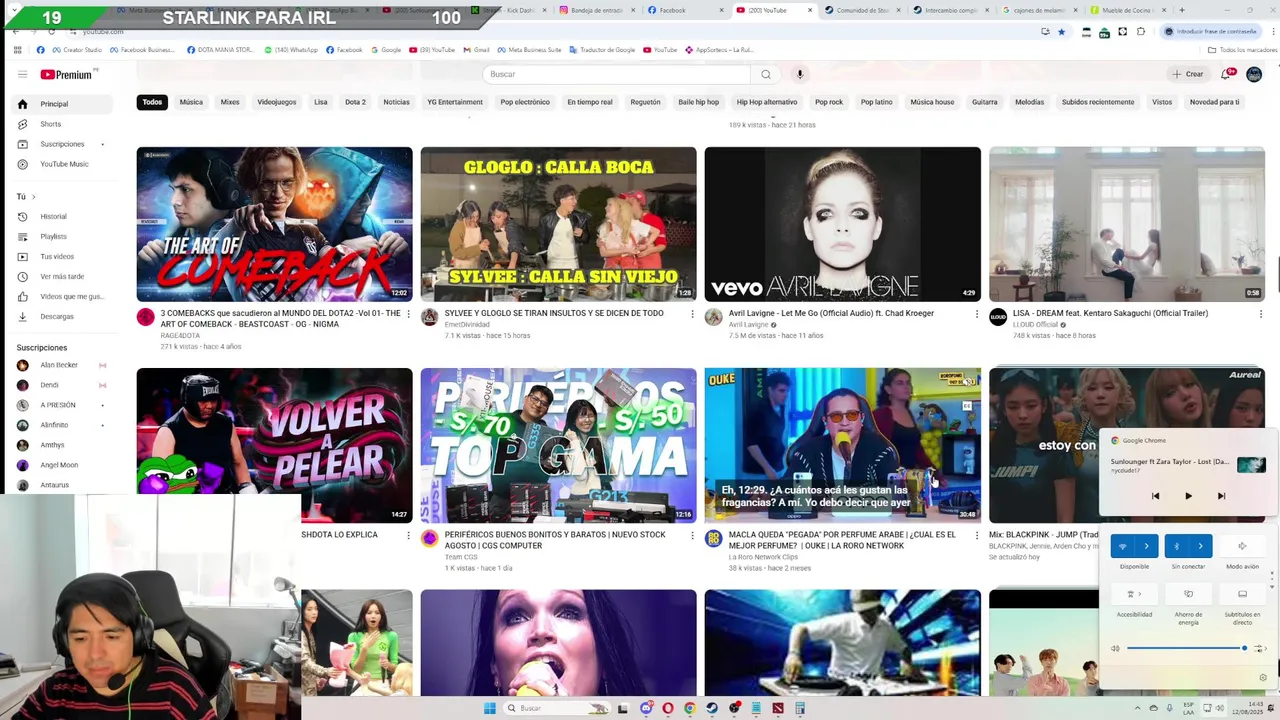Play the Sunlounger track in media popup
The height and width of the screenshot is (720, 1280).
point(1188,496)
